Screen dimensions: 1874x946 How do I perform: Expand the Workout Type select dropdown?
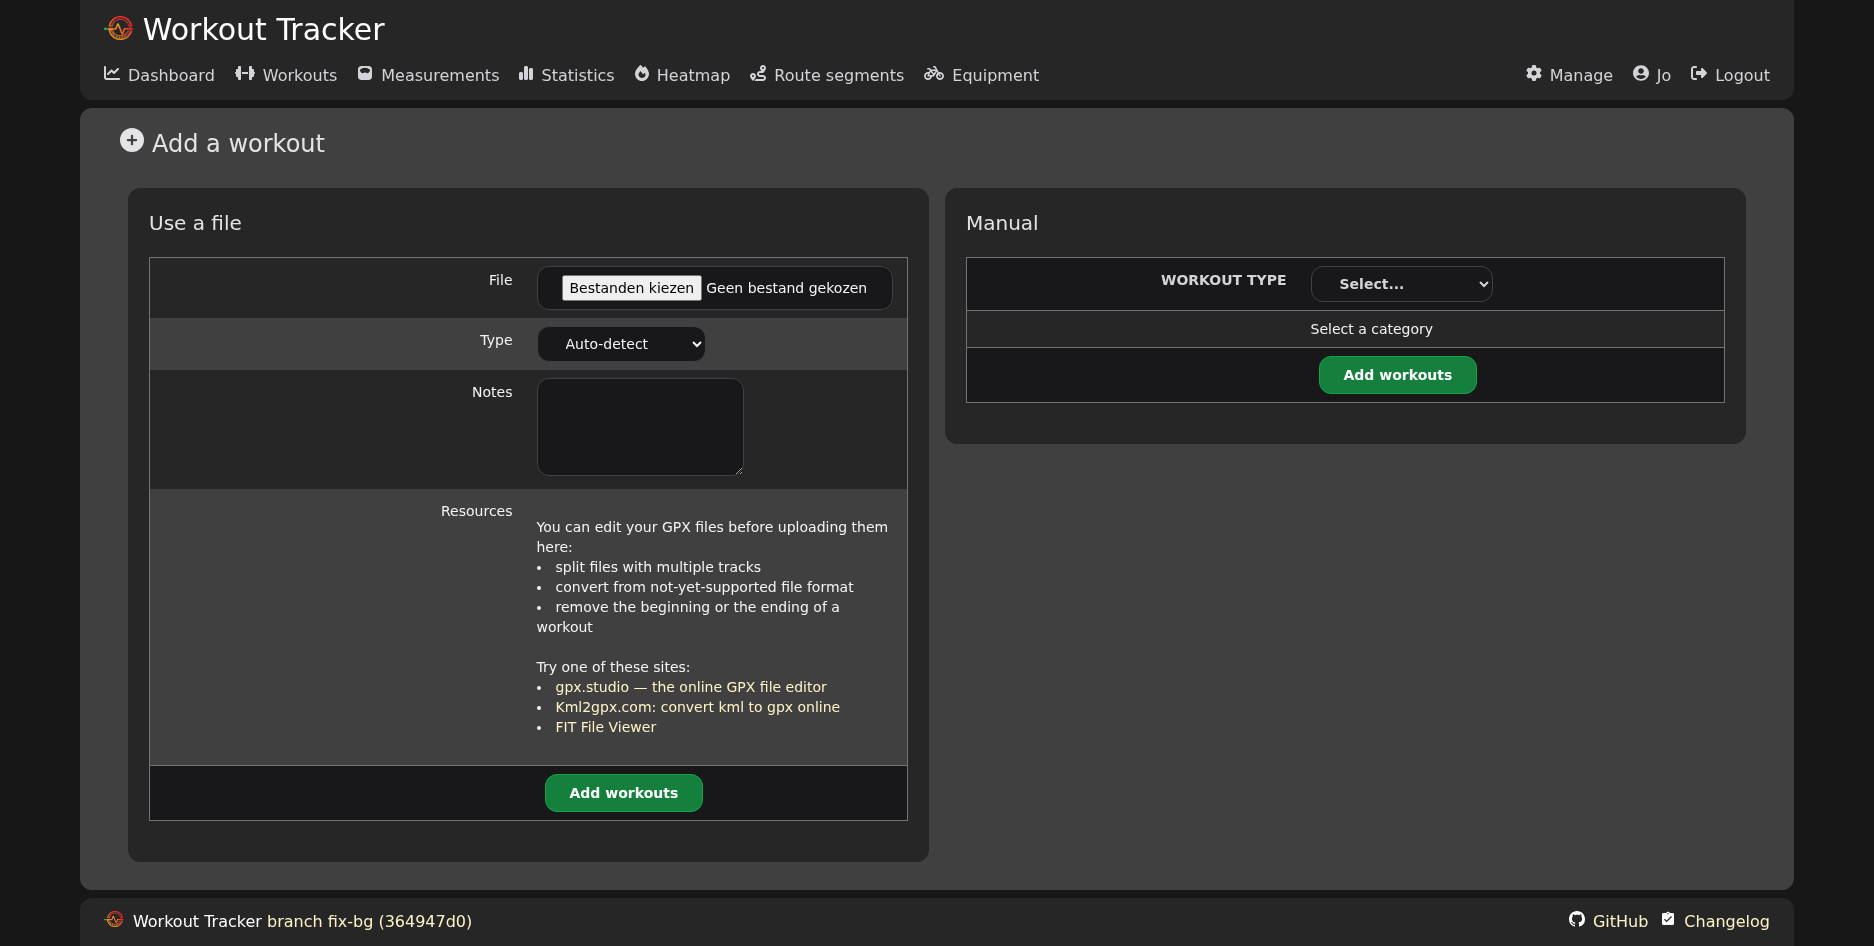[1401, 284]
